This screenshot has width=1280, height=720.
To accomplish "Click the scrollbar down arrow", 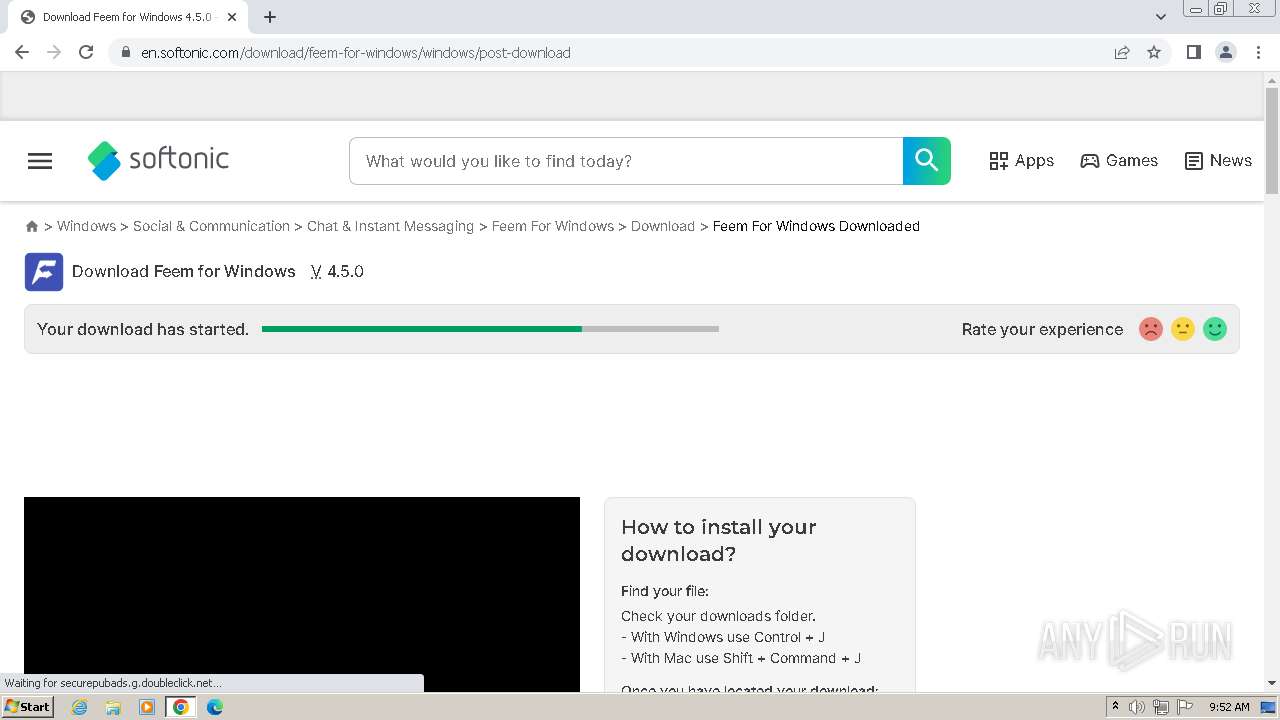I will (x=1272, y=684).
